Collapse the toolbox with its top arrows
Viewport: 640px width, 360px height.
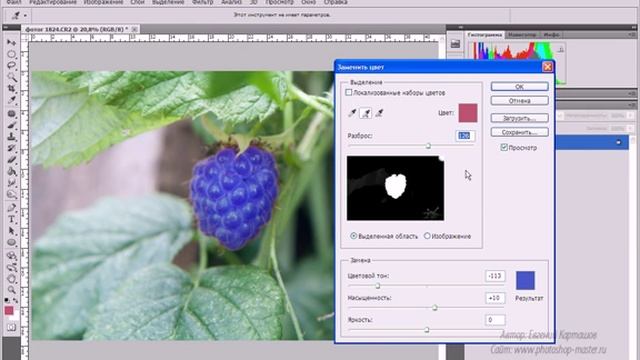click(6, 27)
